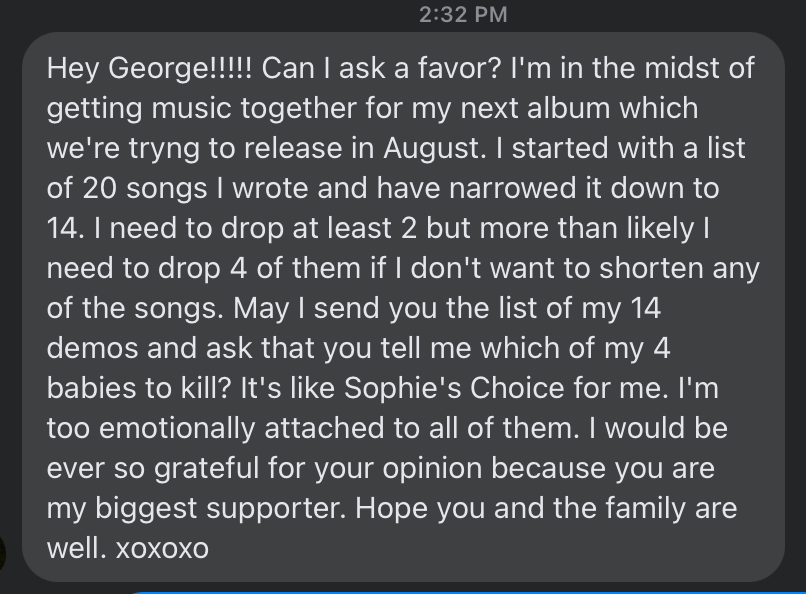Viewport: 806px width, 594px height.
Task: Click the closing 'xoxoxo' in the message
Action: pyautogui.click(x=162, y=549)
